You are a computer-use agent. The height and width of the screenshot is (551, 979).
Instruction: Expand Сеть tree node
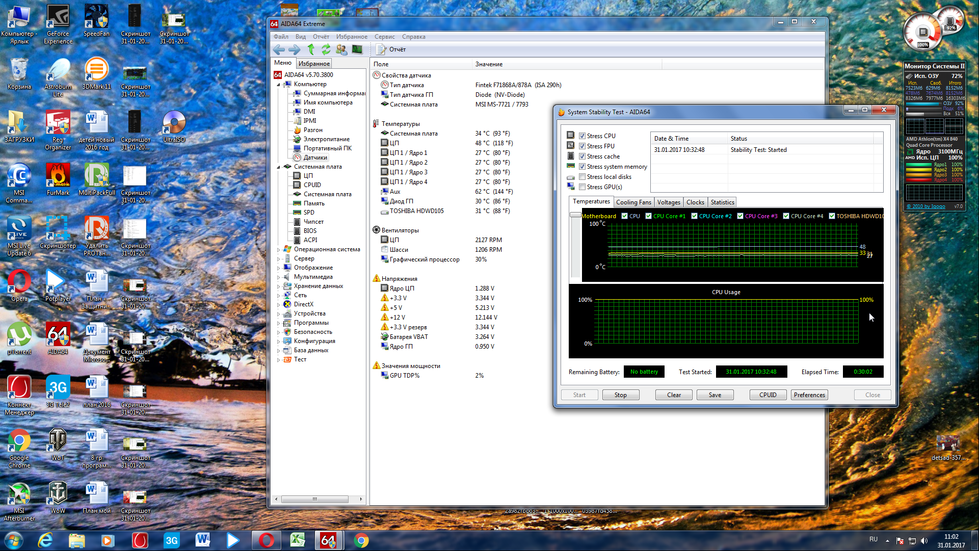279,295
